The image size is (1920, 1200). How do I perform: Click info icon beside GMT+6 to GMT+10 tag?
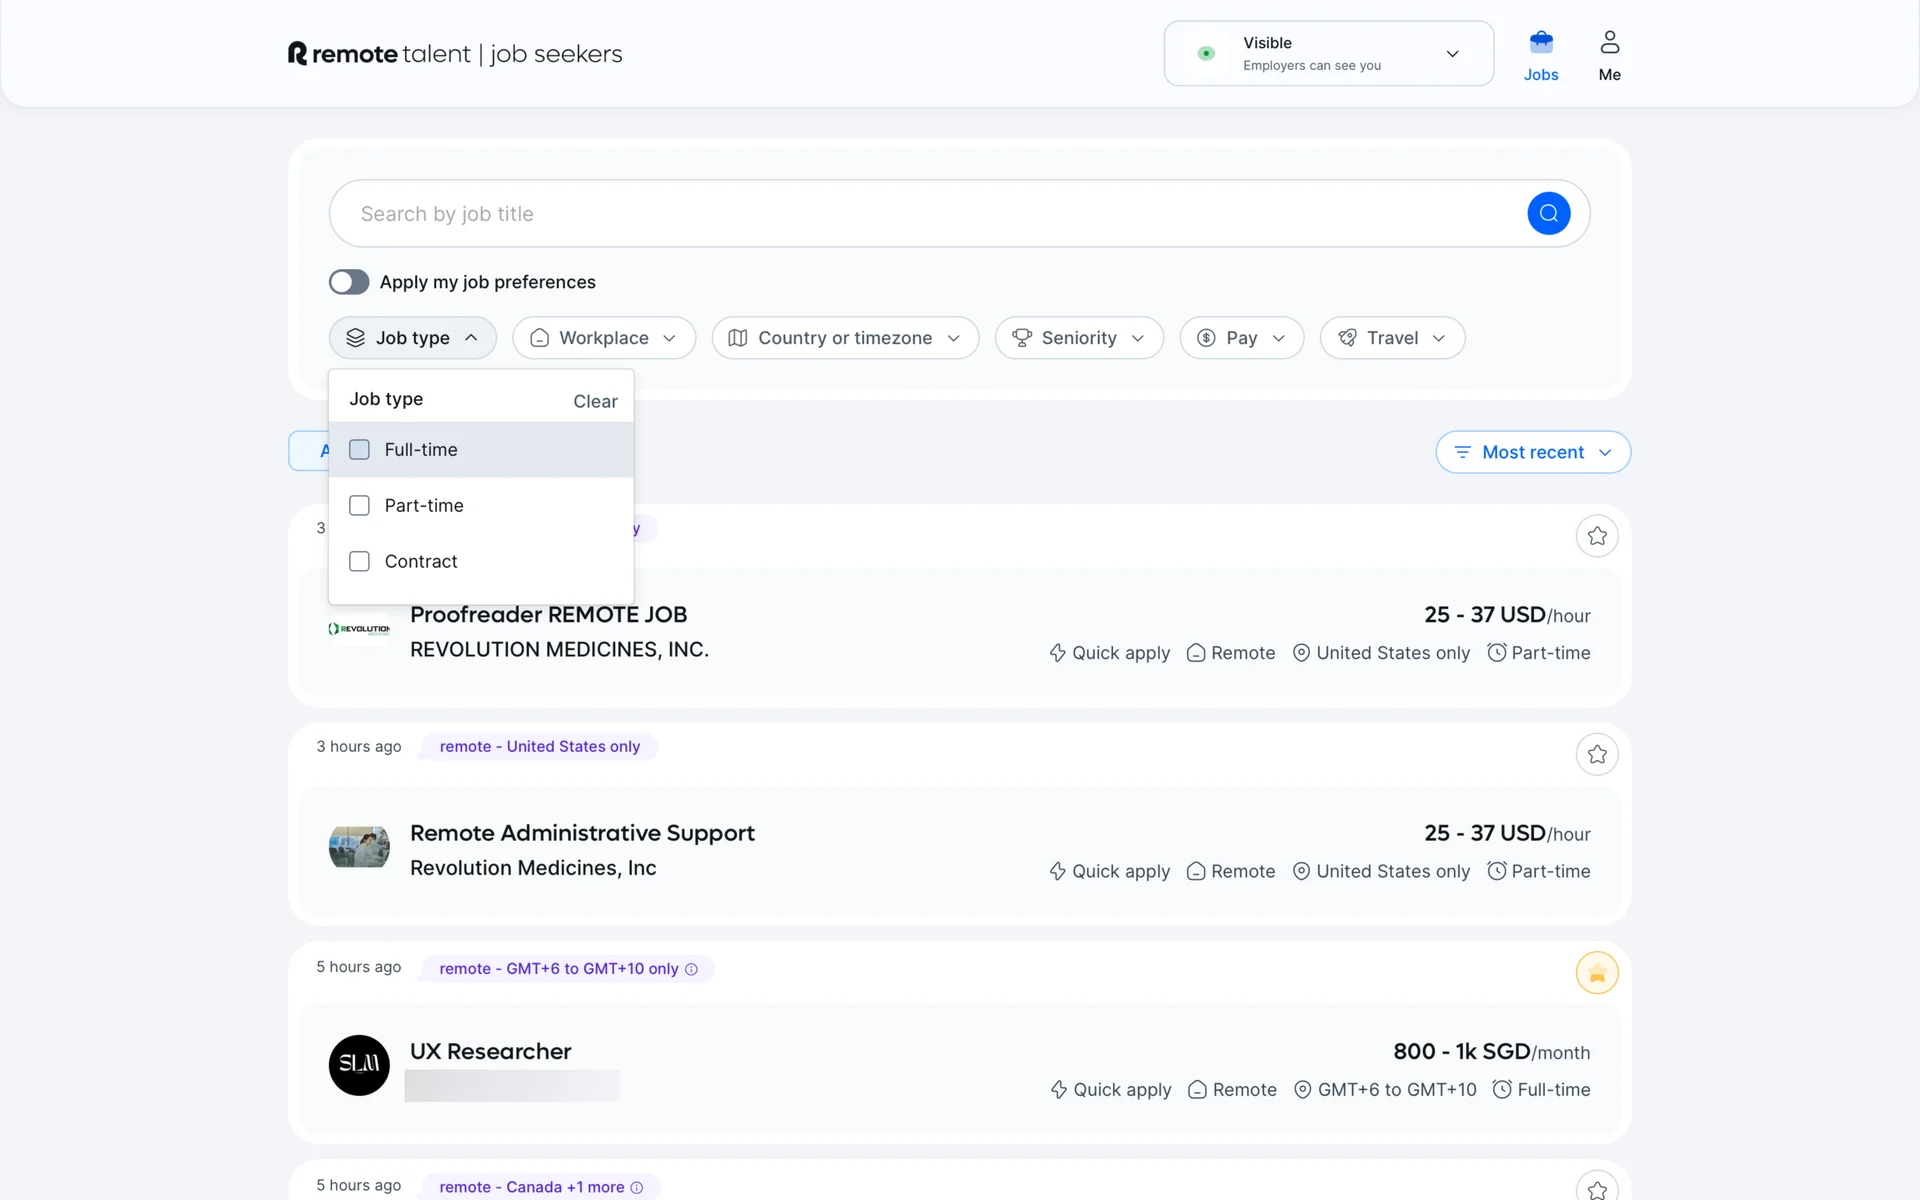click(691, 969)
